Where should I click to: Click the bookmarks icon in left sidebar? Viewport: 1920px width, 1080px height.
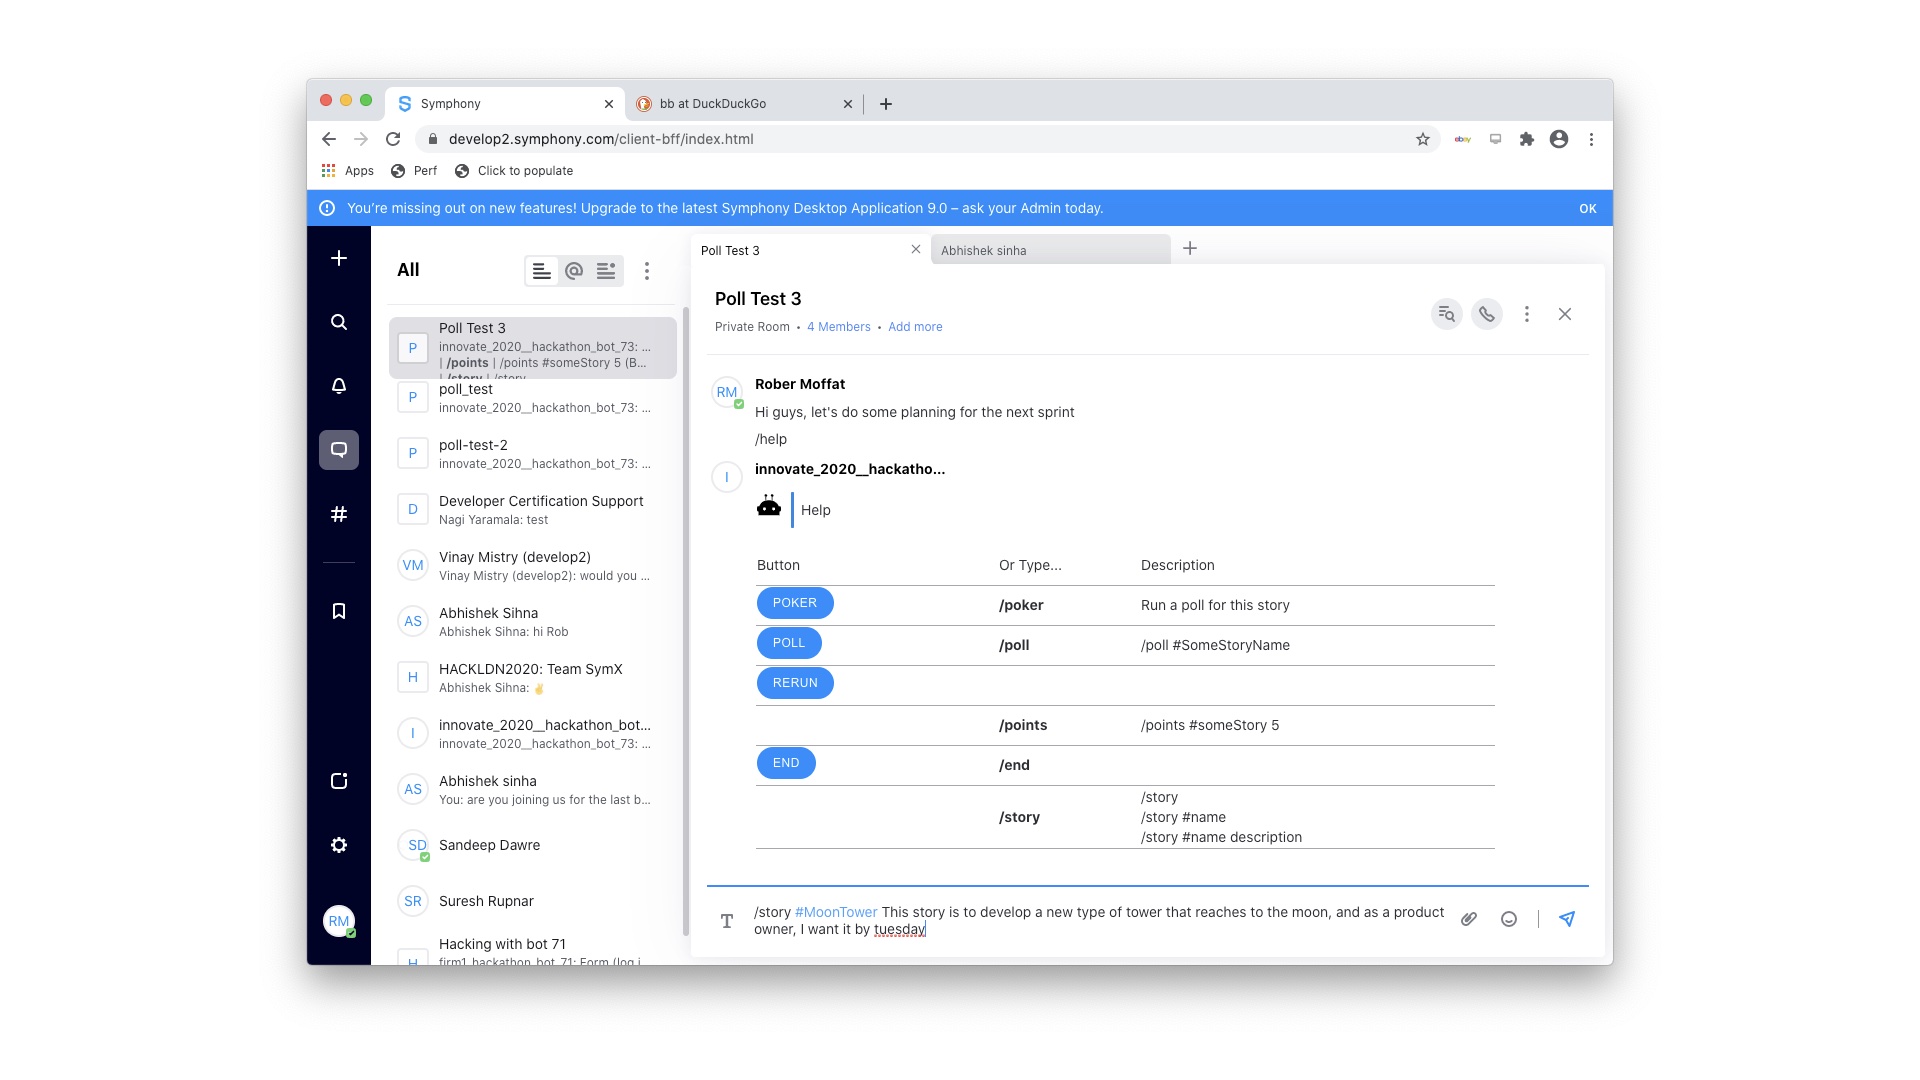[340, 612]
